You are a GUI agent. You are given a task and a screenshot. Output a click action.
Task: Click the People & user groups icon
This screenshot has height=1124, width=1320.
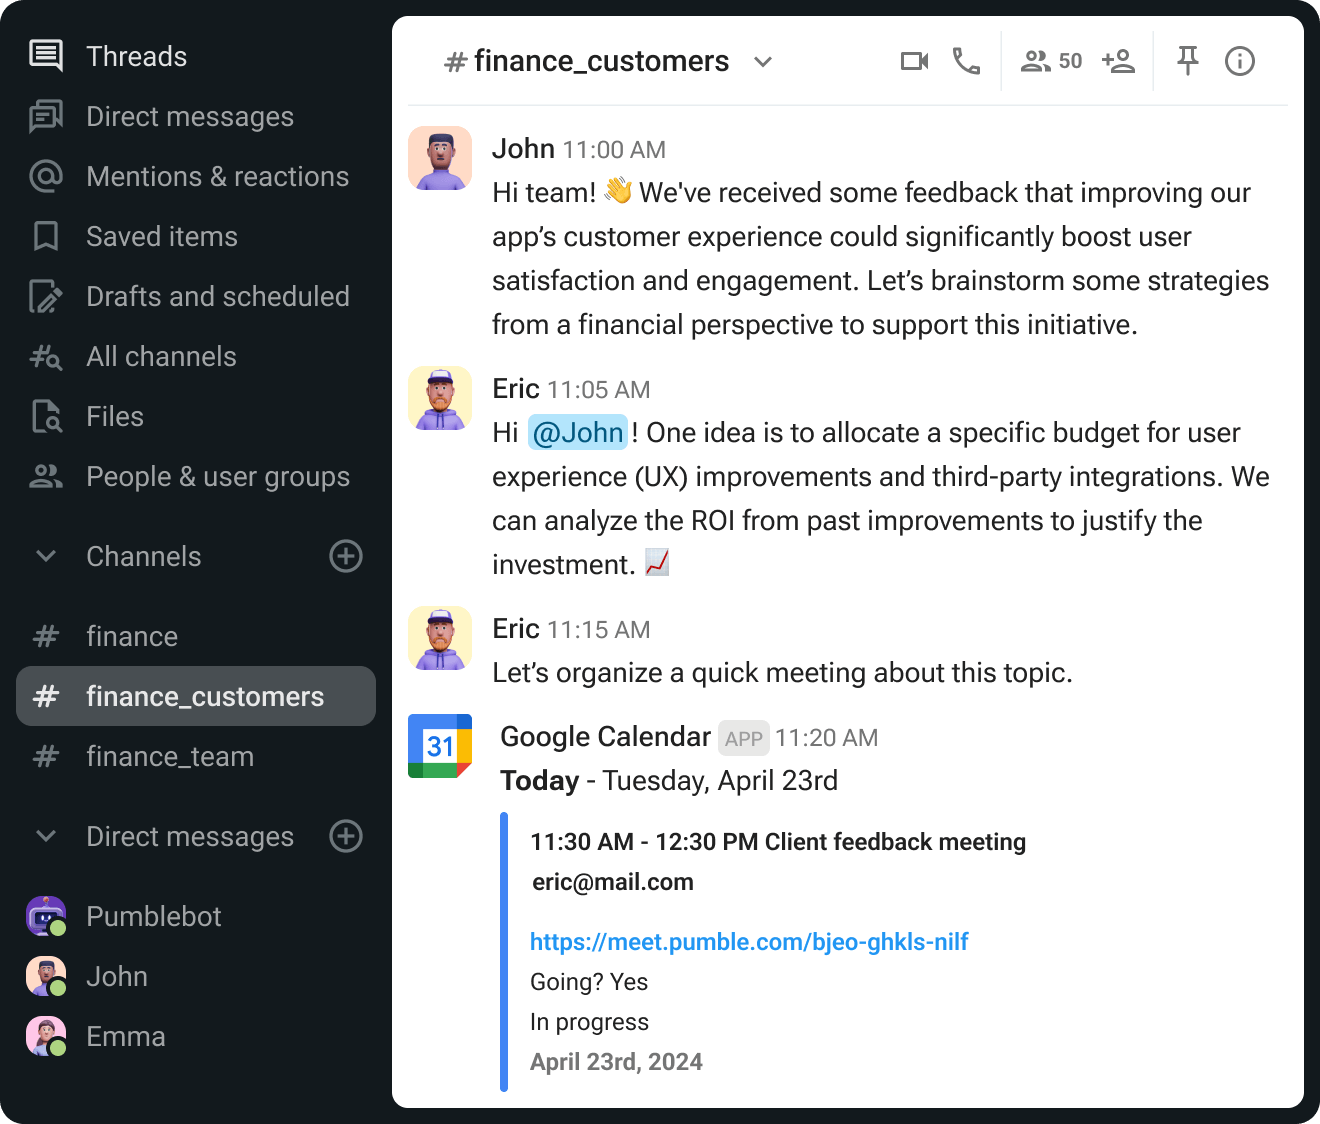[46, 476]
